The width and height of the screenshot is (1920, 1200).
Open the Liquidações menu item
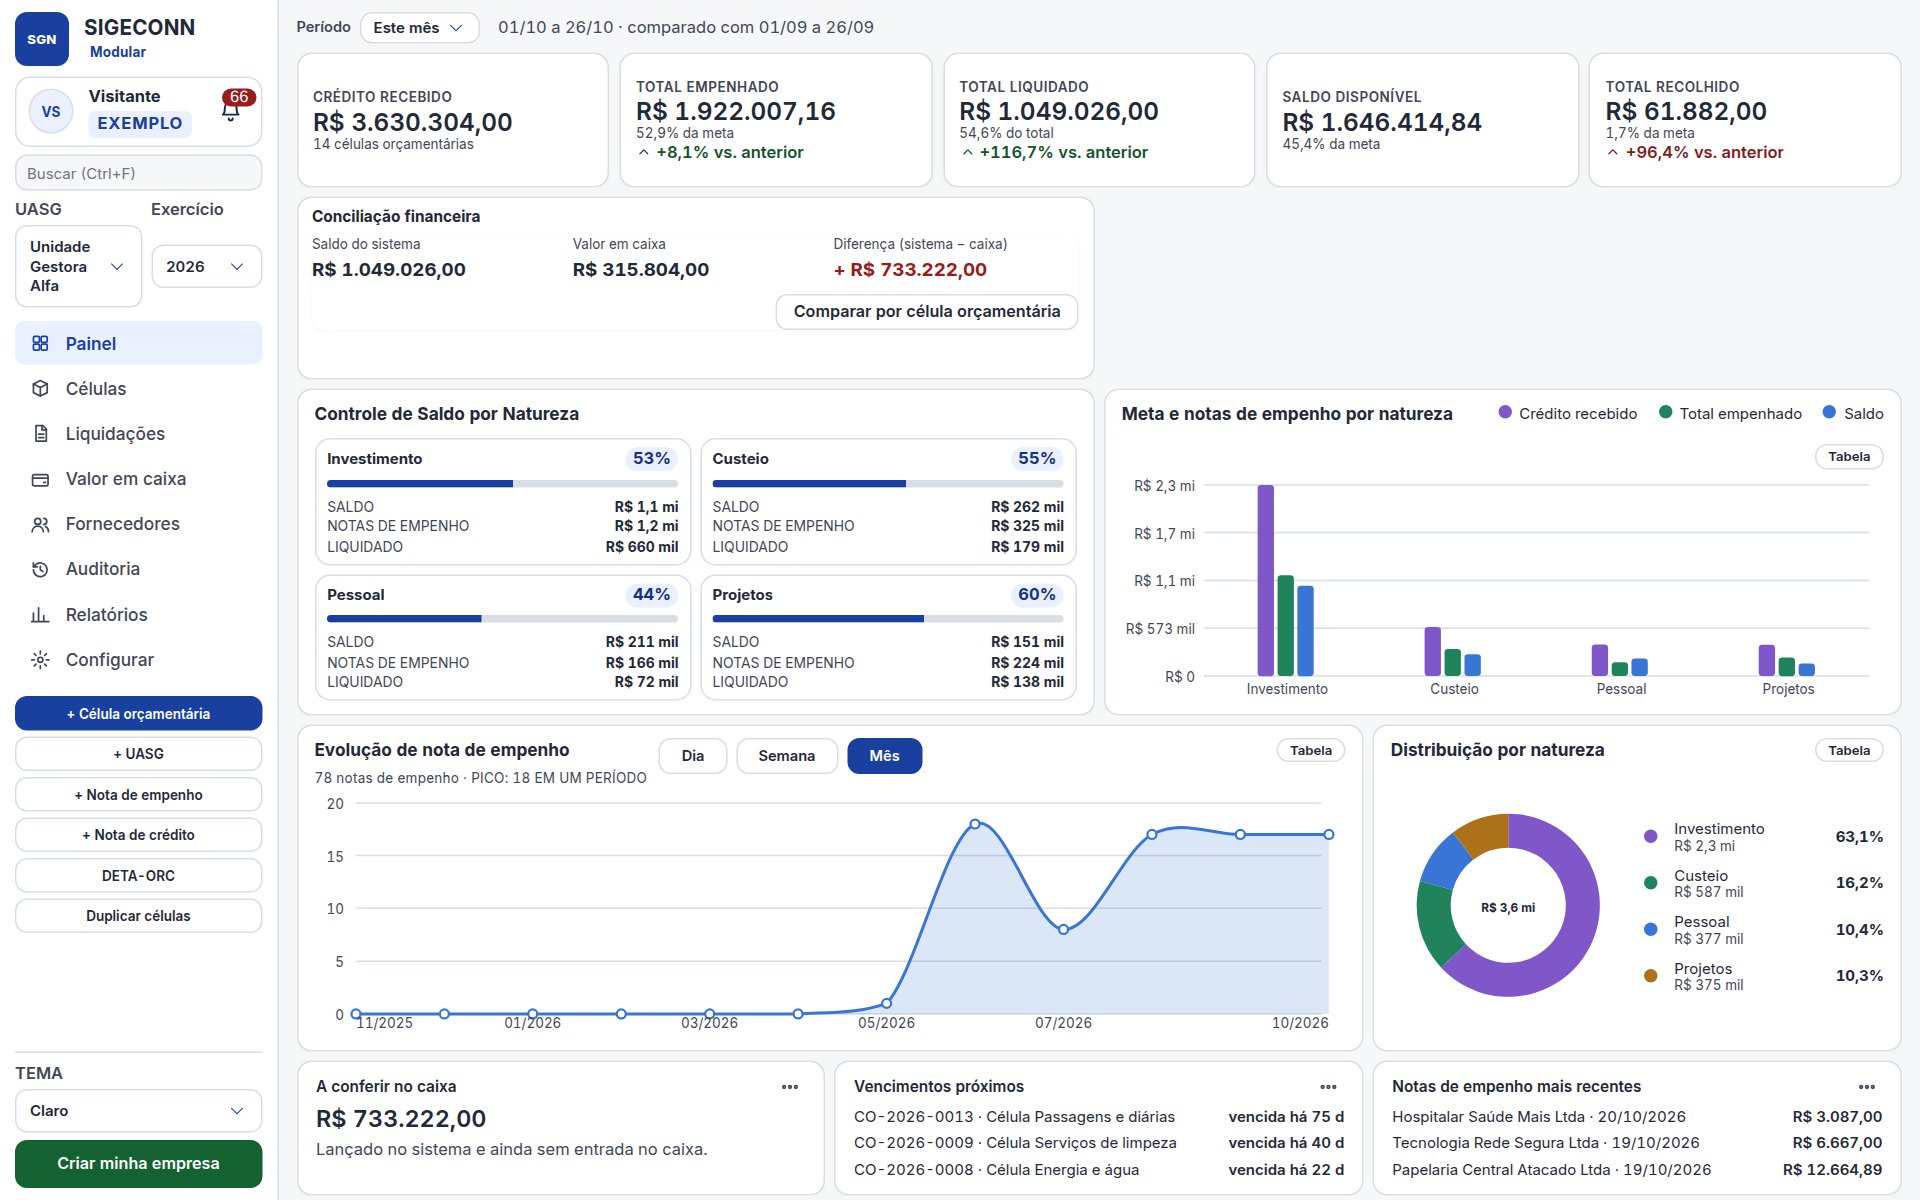(x=138, y=433)
